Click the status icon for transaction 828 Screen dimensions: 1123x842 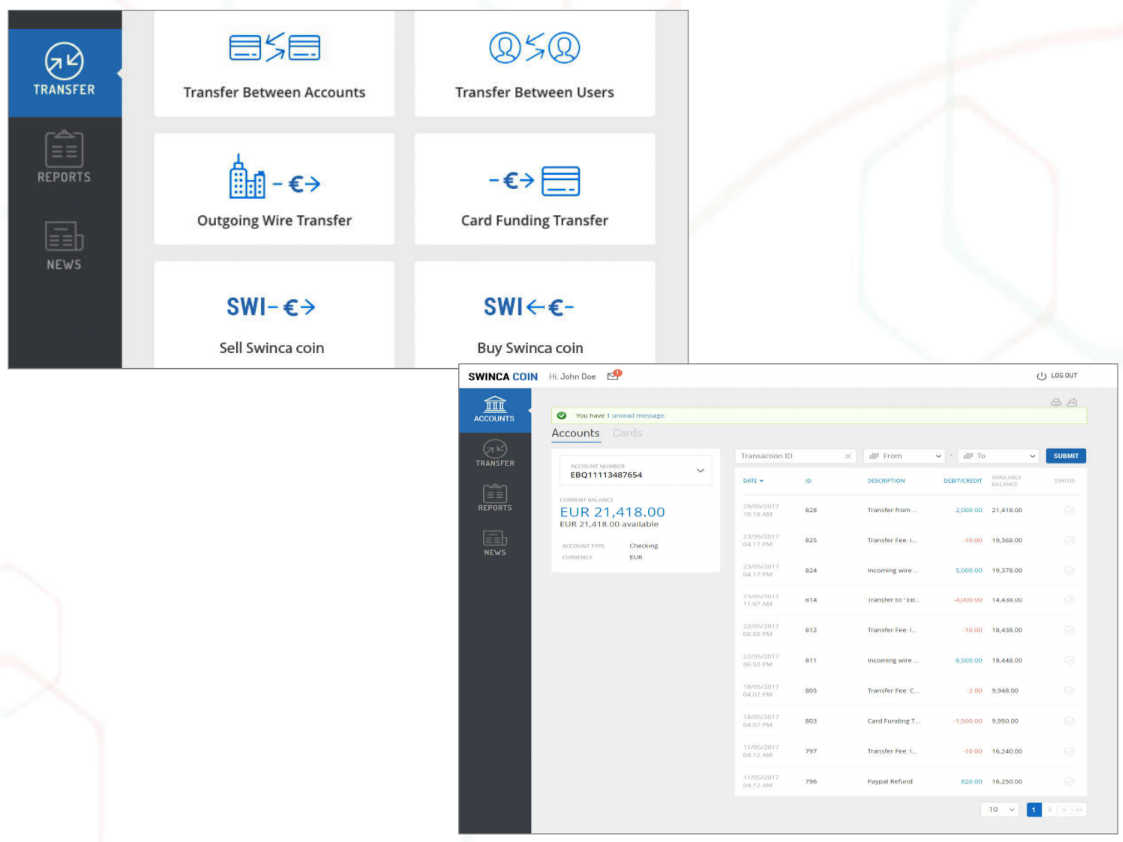point(1069,510)
